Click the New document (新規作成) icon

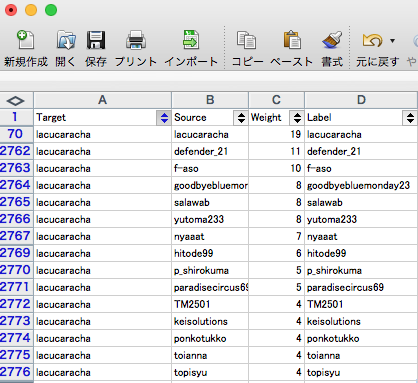point(26,40)
